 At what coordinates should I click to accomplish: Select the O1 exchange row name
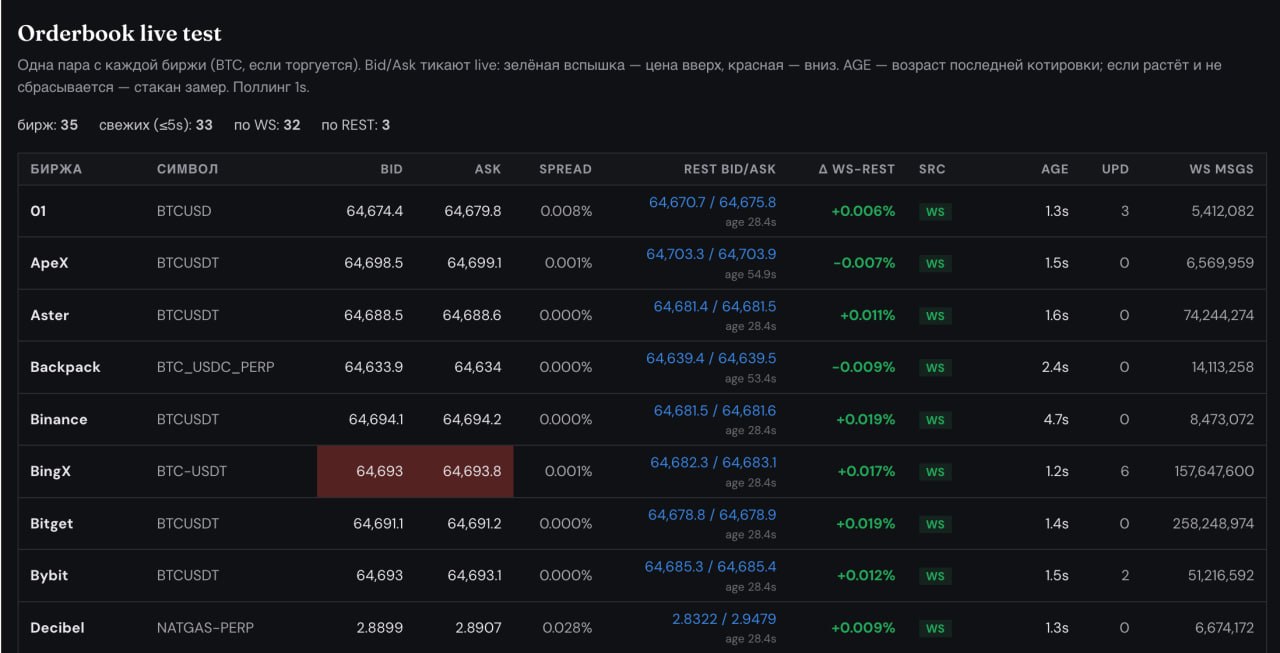[x=38, y=211]
